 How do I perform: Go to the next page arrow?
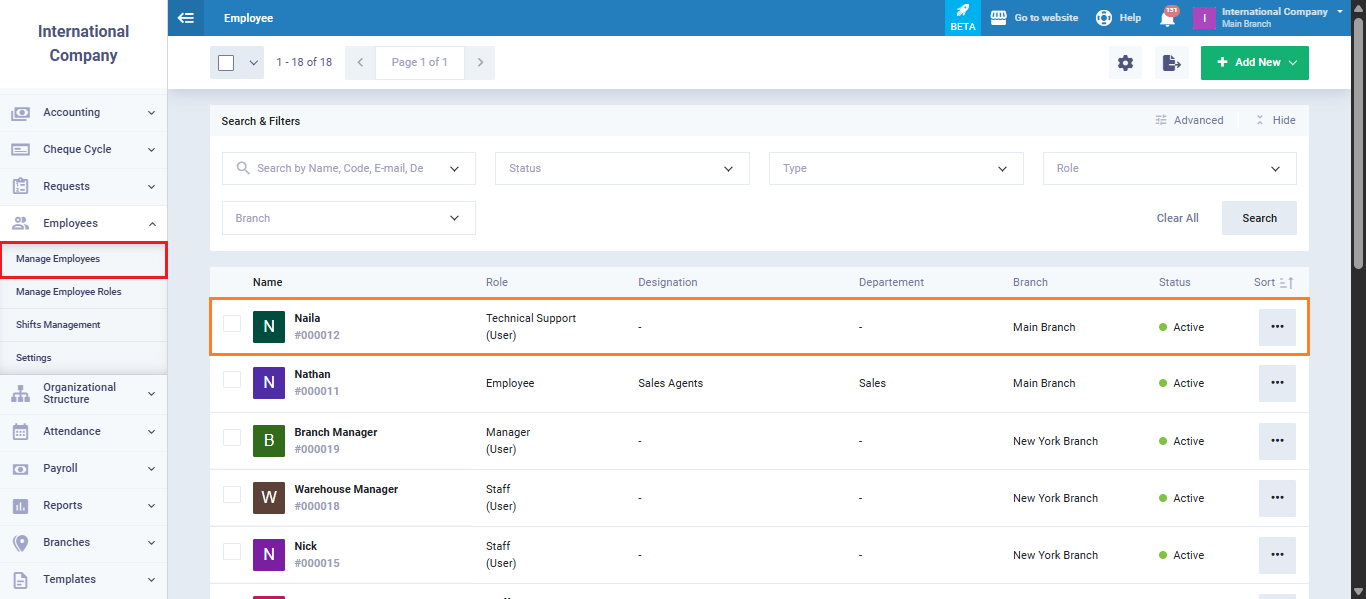click(480, 63)
